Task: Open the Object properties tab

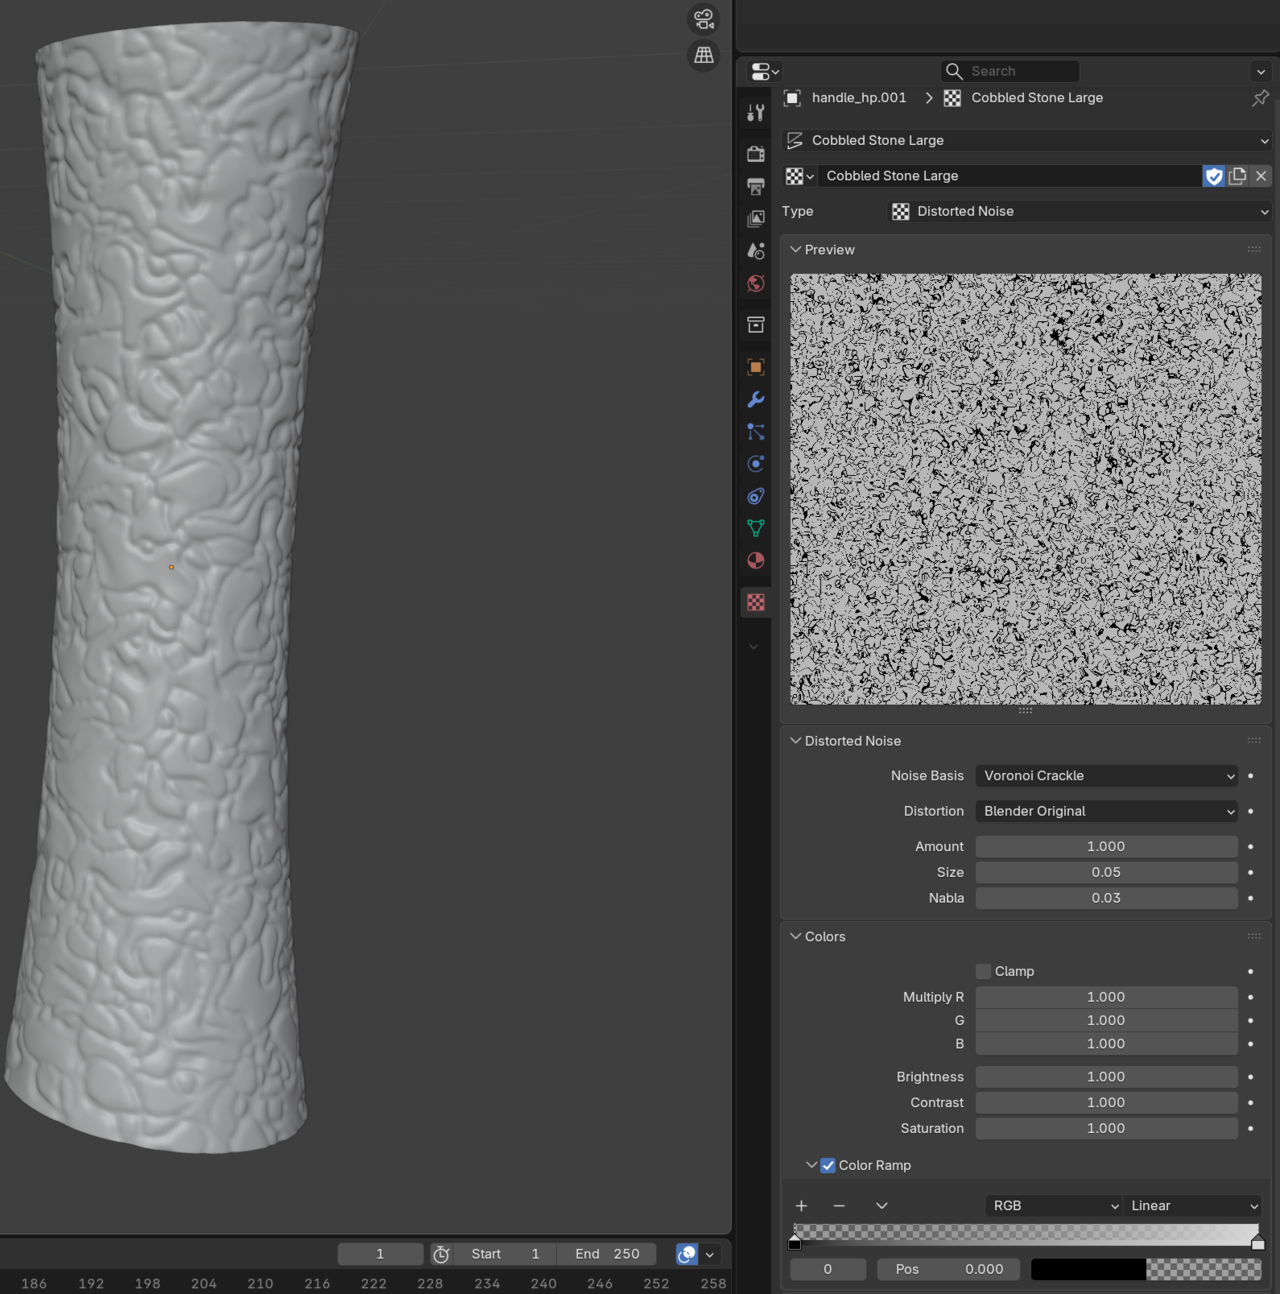Action: 756,367
